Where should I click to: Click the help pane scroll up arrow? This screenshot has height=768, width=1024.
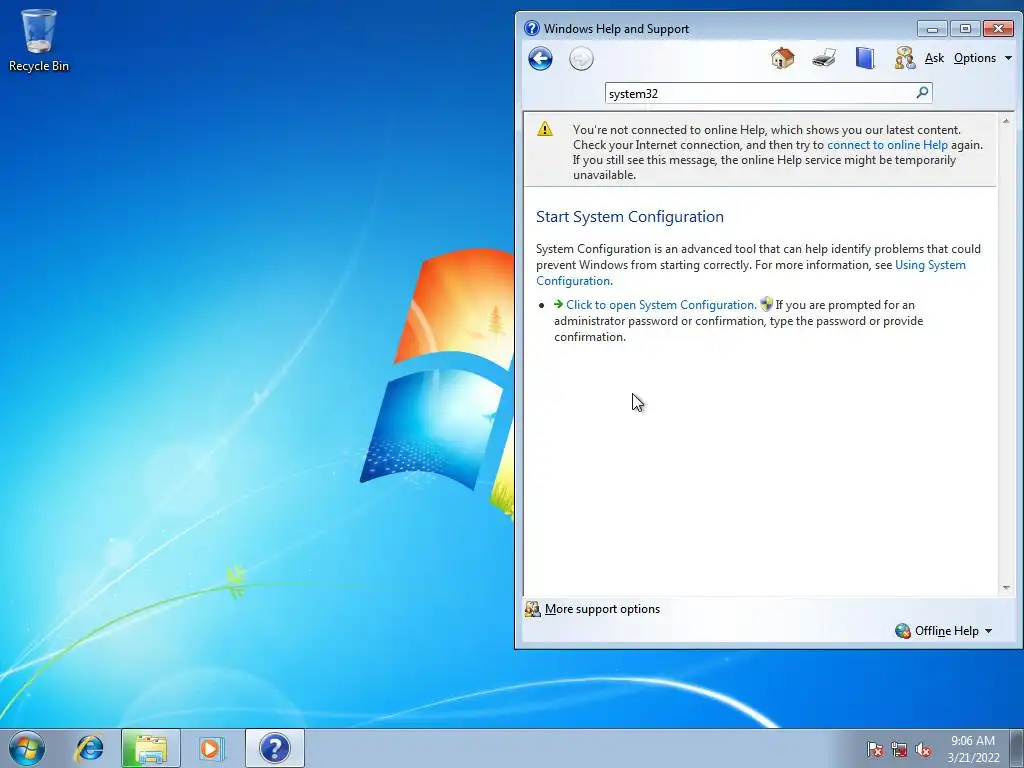click(x=1006, y=121)
